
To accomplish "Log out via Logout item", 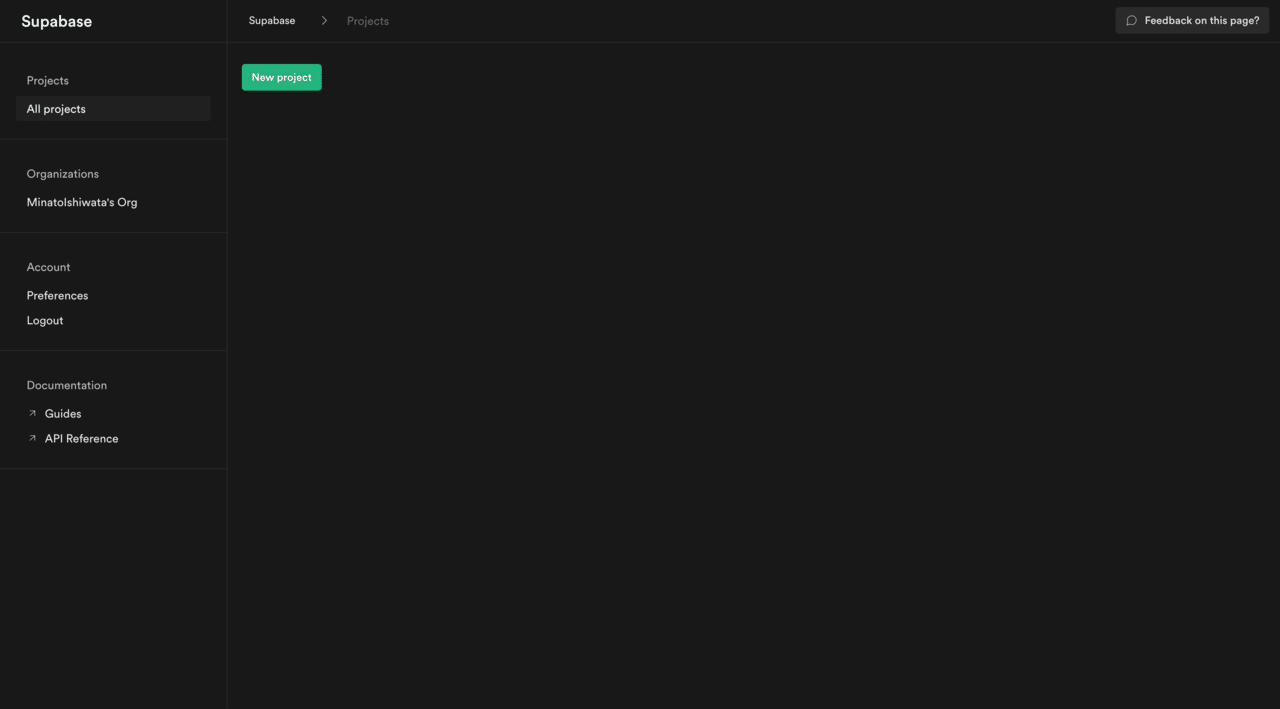I will (45, 321).
